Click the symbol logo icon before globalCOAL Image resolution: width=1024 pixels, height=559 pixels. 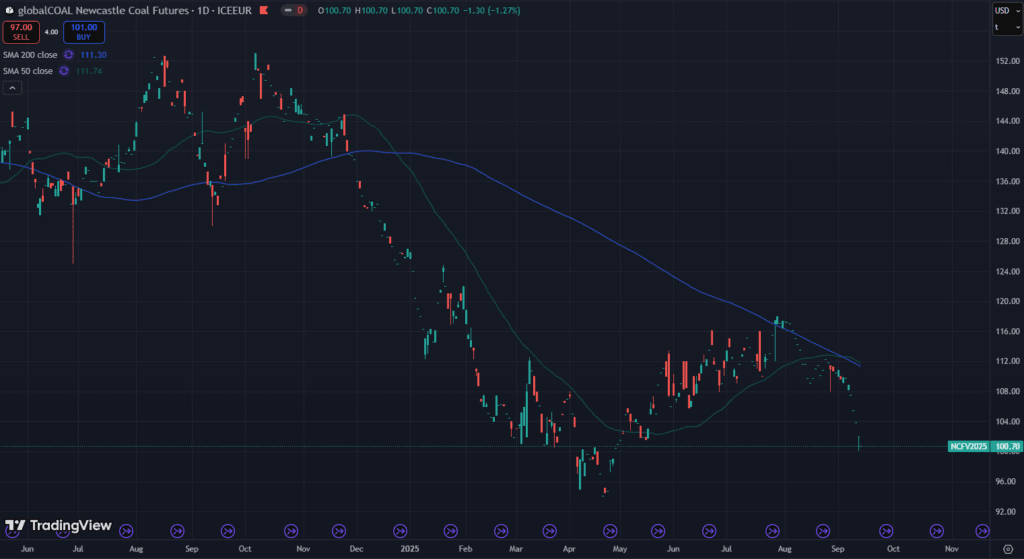(9, 10)
